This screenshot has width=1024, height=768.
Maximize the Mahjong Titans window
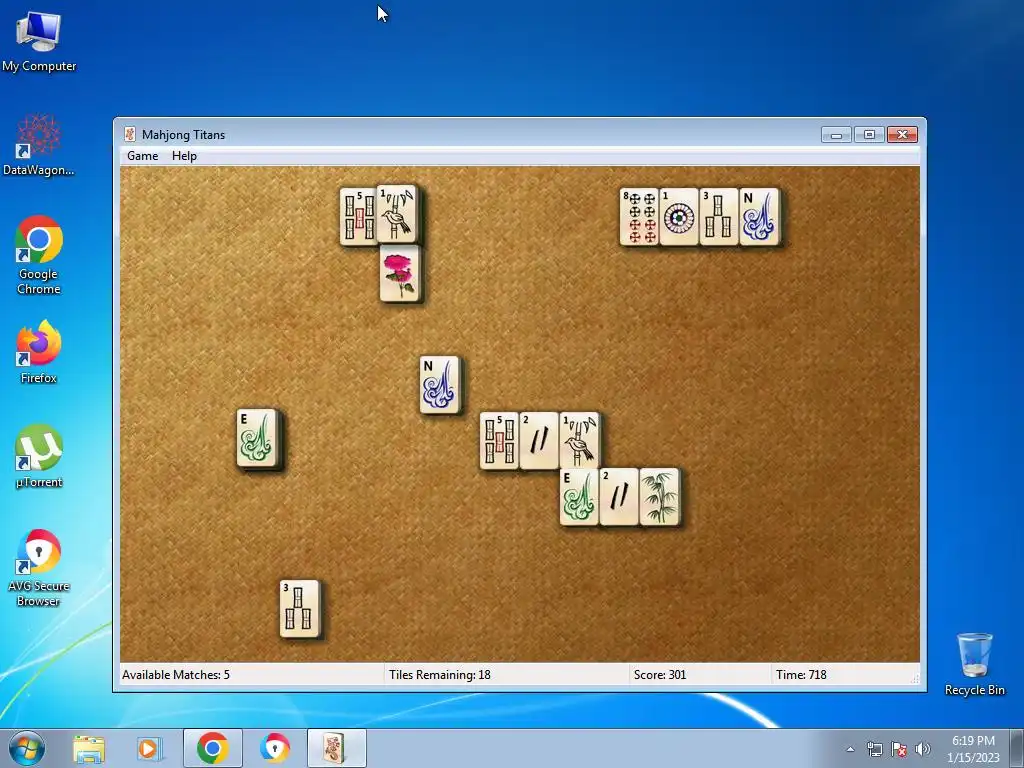(869, 135)
